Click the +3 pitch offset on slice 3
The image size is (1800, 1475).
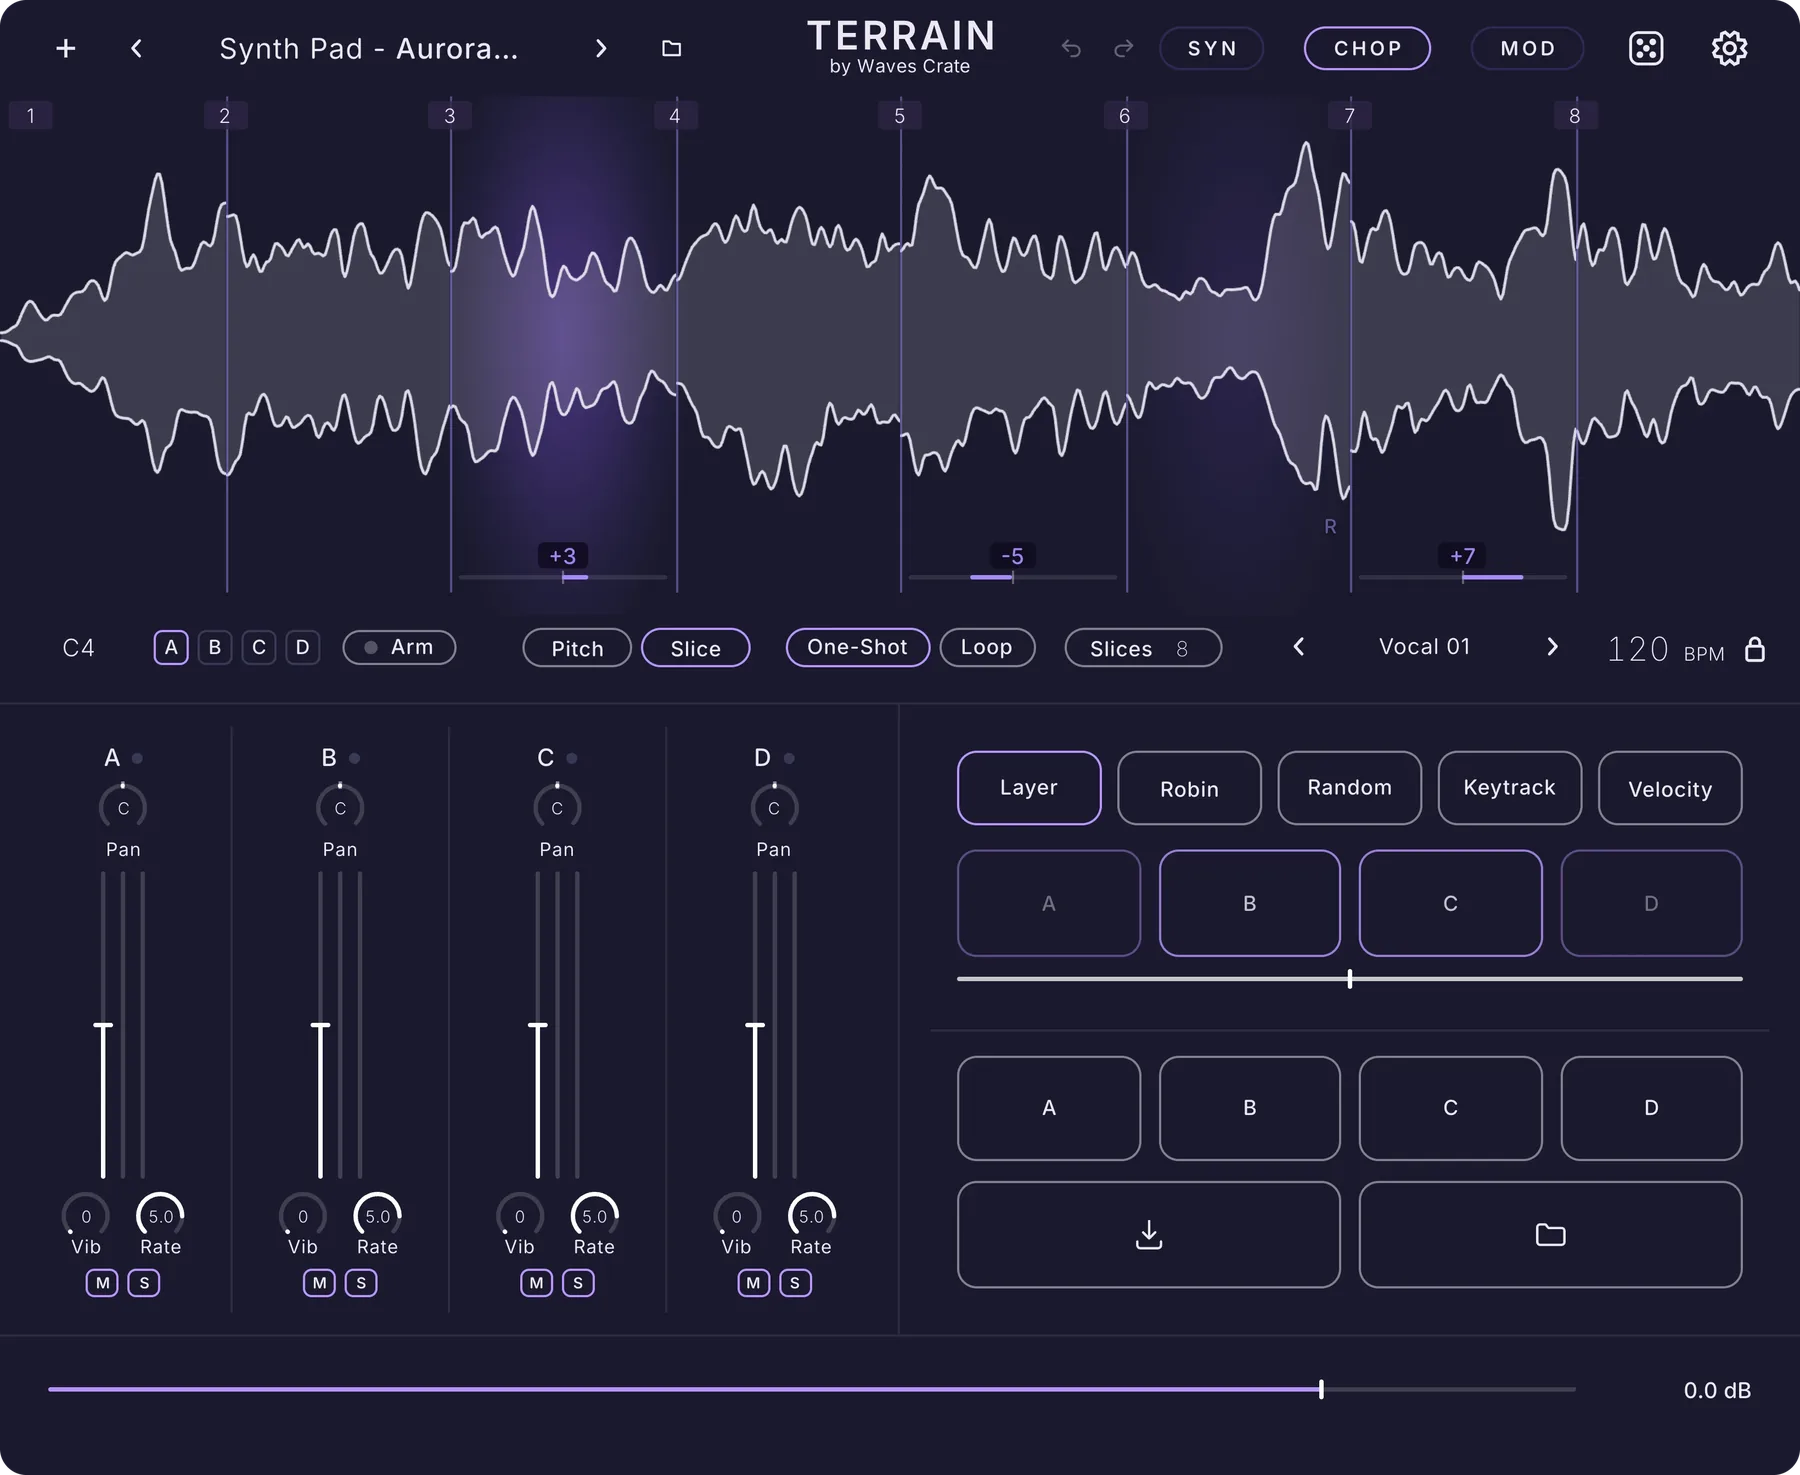tap(563, 556)
